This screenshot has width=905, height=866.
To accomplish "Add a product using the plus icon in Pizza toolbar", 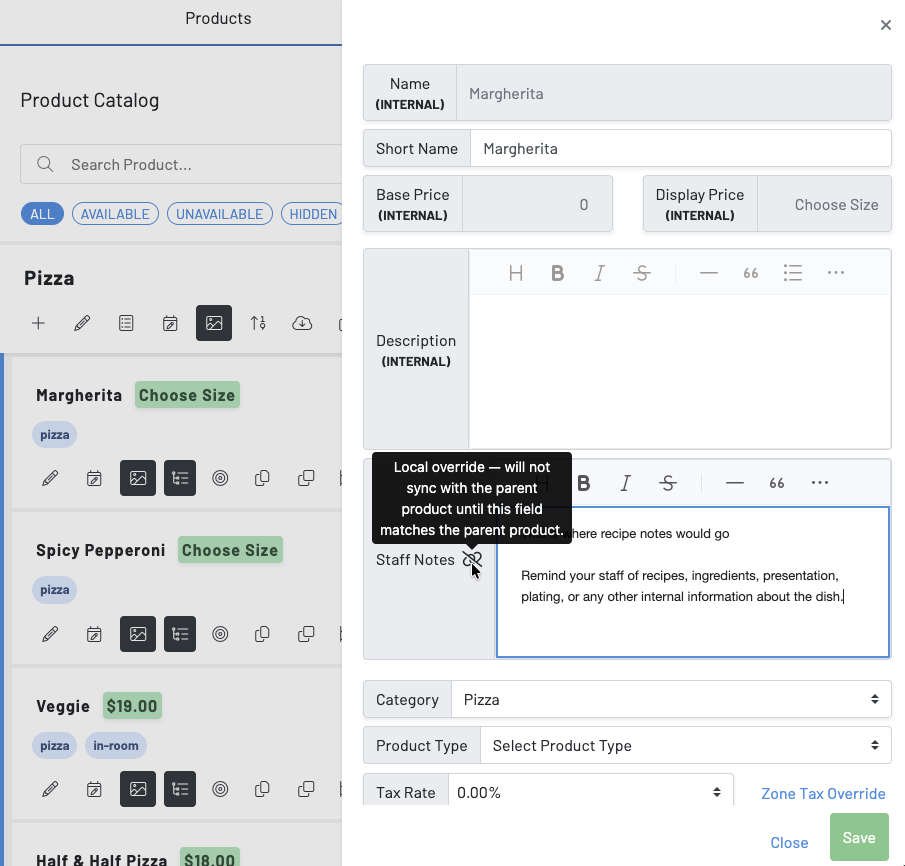I will click(38, 323).
